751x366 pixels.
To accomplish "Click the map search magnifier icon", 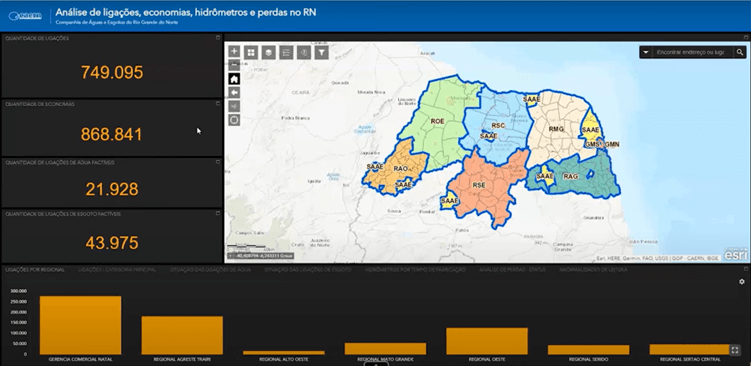I will (x=740, y=52).
